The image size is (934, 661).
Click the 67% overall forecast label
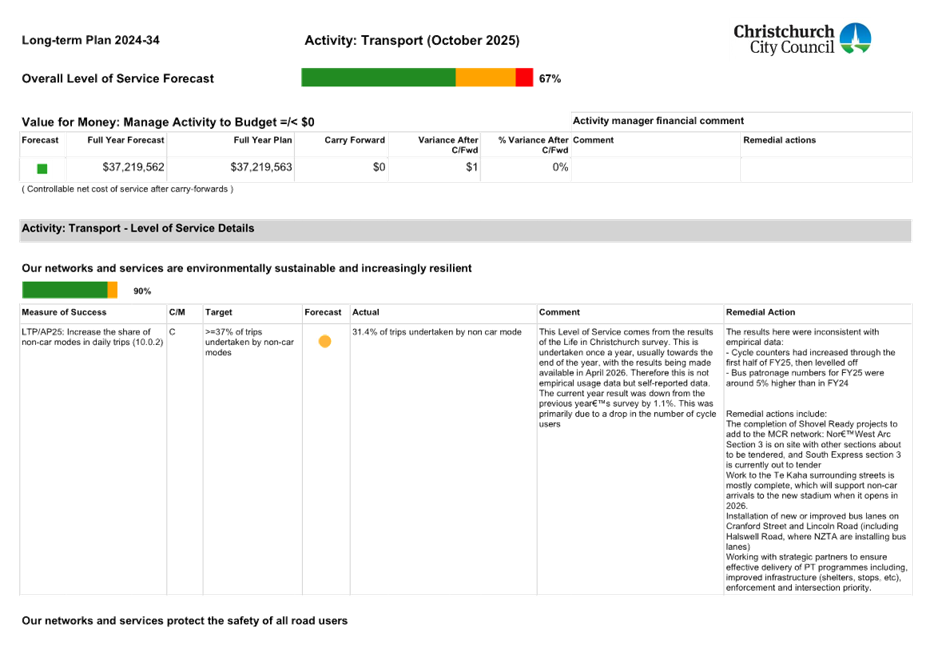(549, 78)
